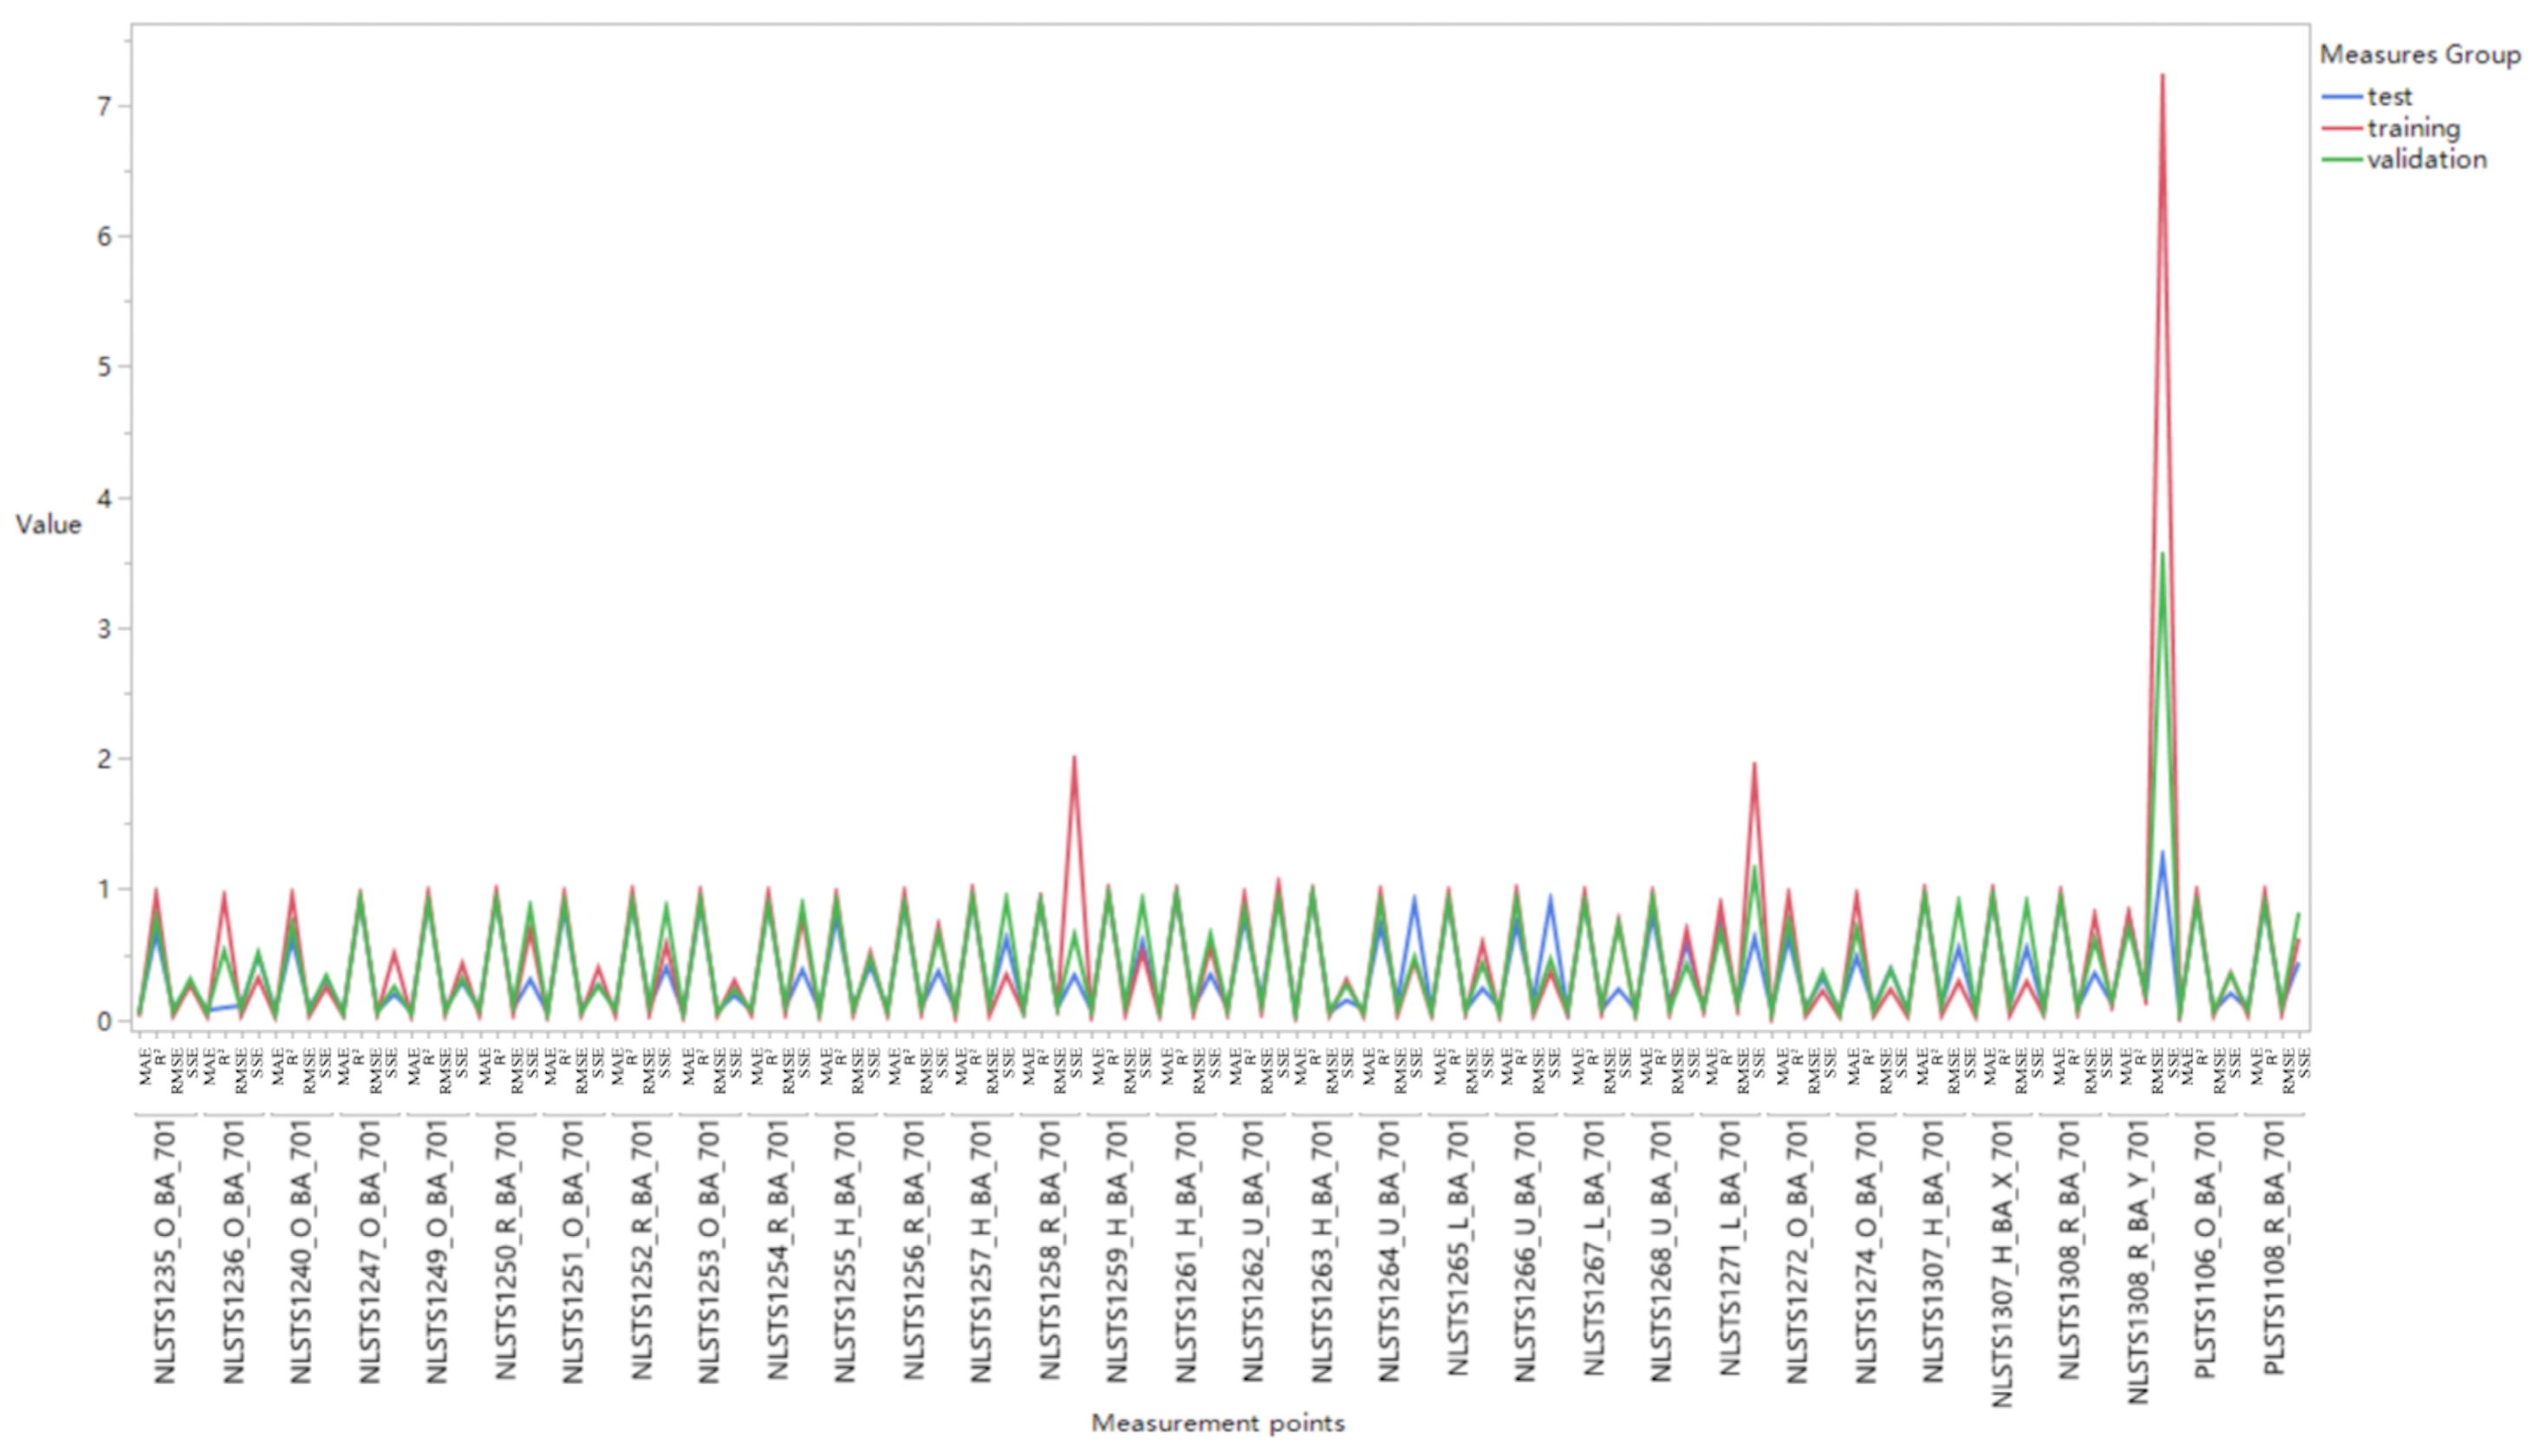The height and width of the screenshot is (1456, 2537).
Task: Click the y-axis tick label 4
Action: 105,499
